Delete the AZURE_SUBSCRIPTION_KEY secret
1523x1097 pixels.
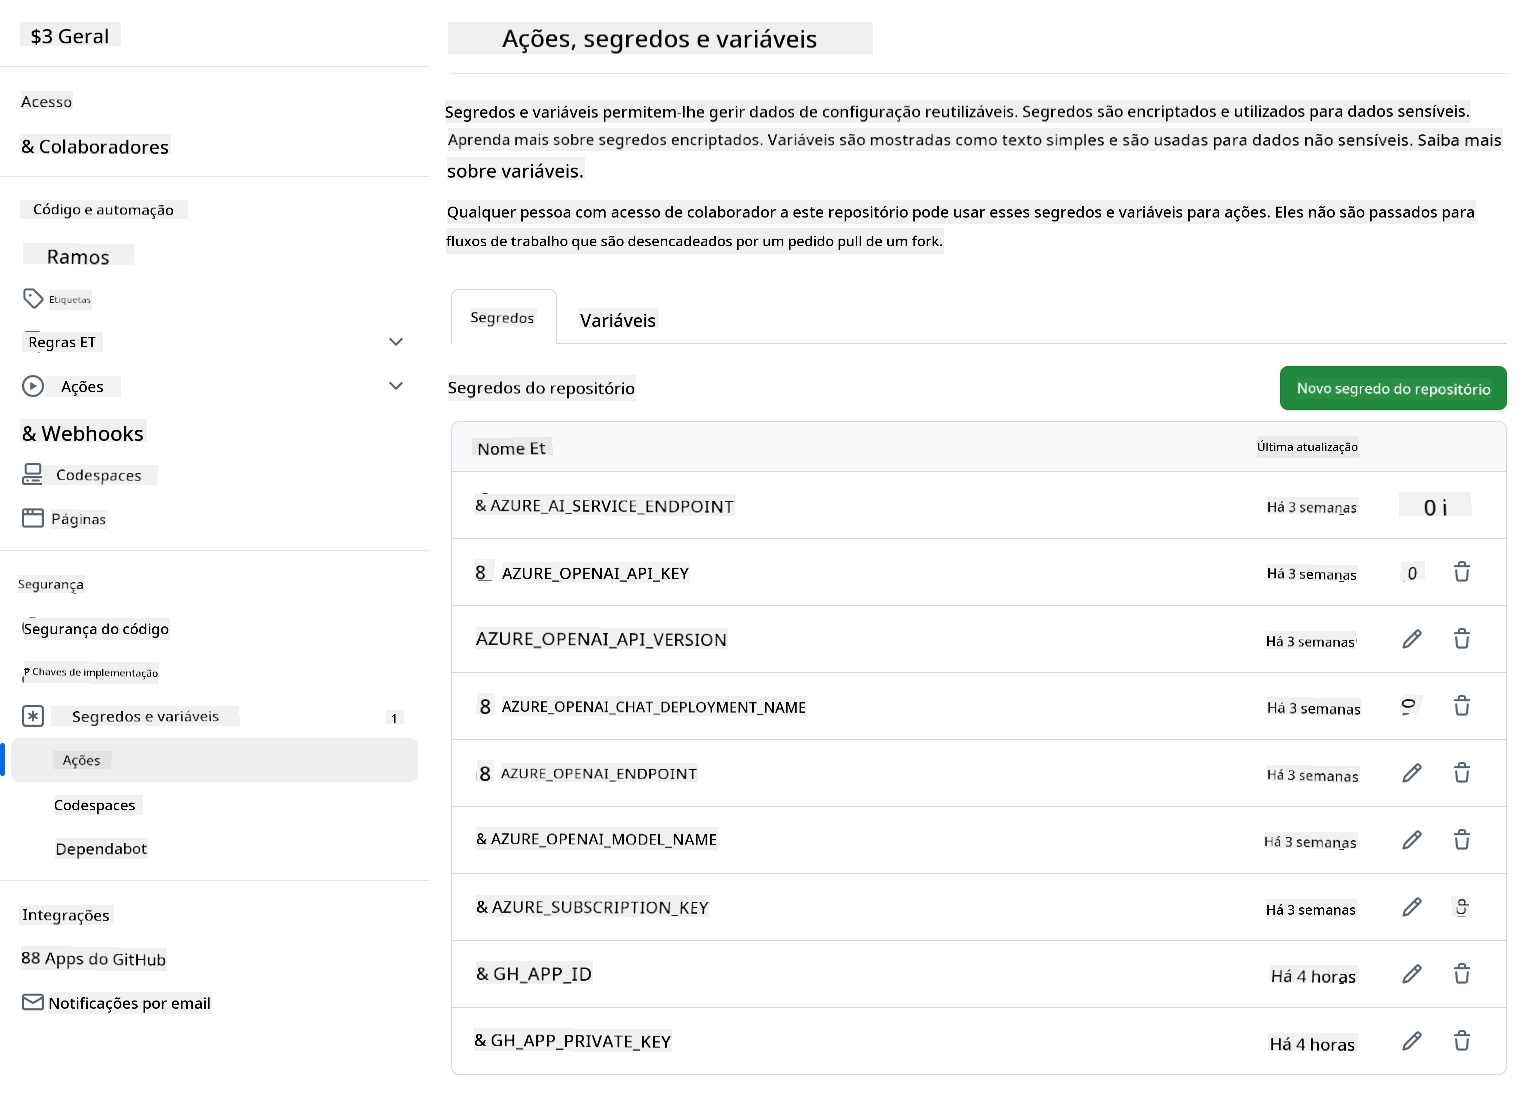click(x=1462, y=907)
